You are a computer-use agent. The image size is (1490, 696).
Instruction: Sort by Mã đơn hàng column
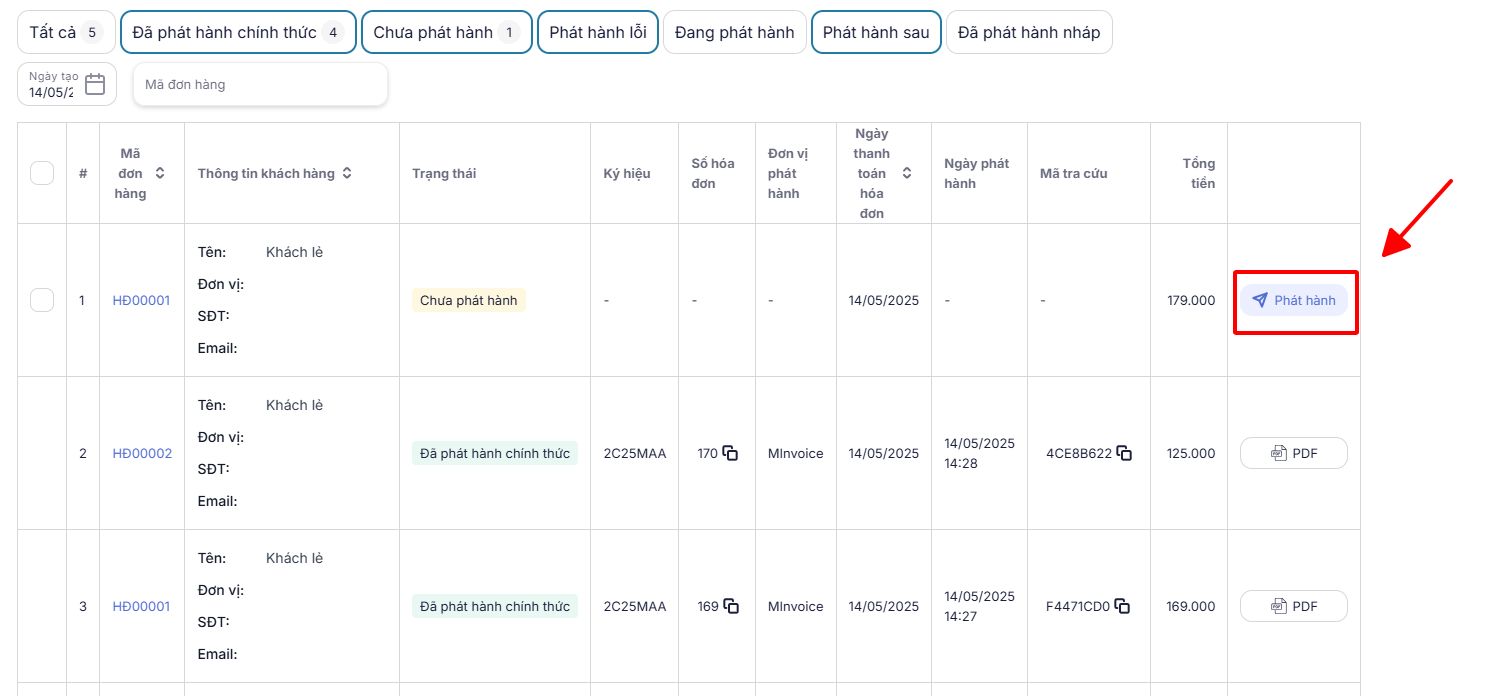(160, 173)
